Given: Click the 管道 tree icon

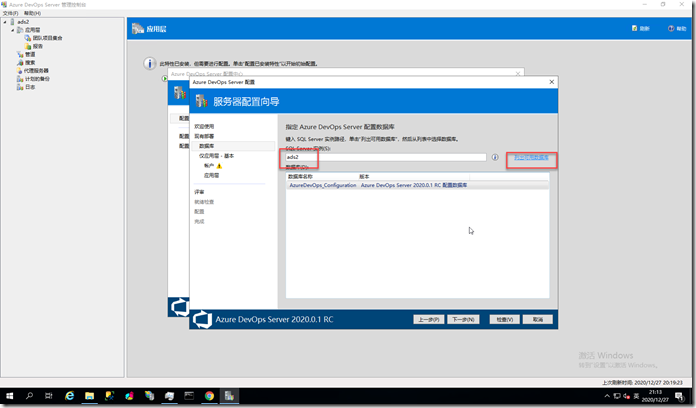Looking at the screenshot, I should pos(20,54).
